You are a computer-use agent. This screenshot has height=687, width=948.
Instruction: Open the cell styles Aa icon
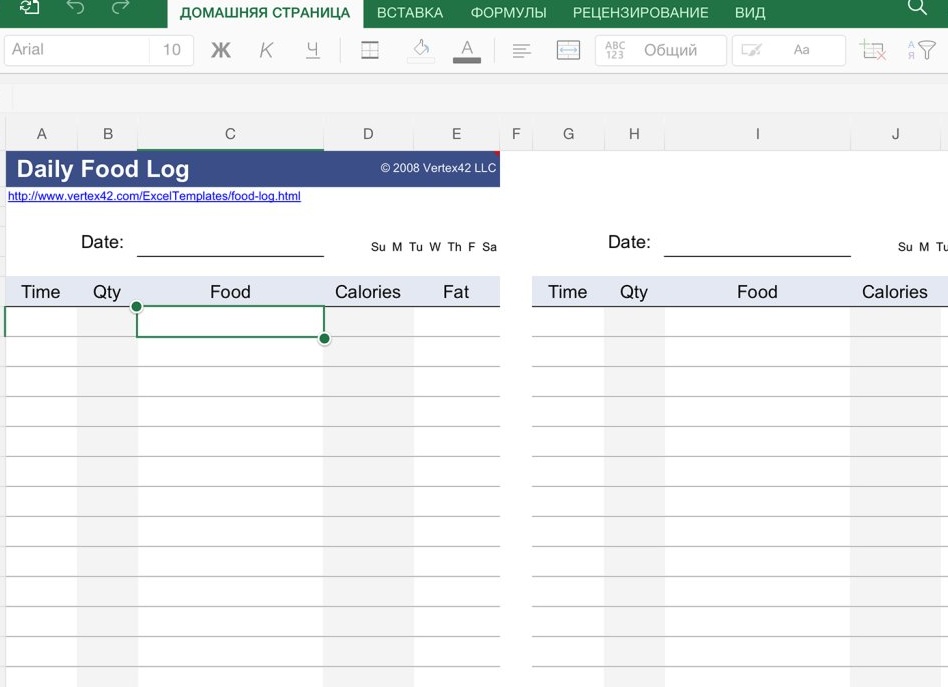801,50
